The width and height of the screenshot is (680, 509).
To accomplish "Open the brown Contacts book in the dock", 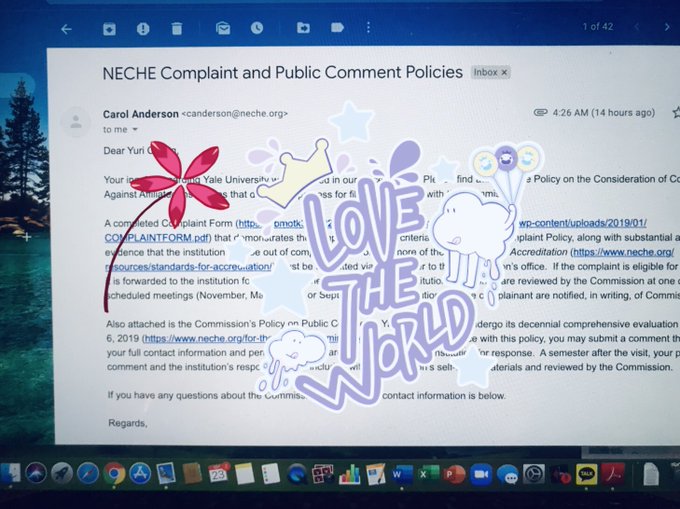I will [x=192, y=473].
